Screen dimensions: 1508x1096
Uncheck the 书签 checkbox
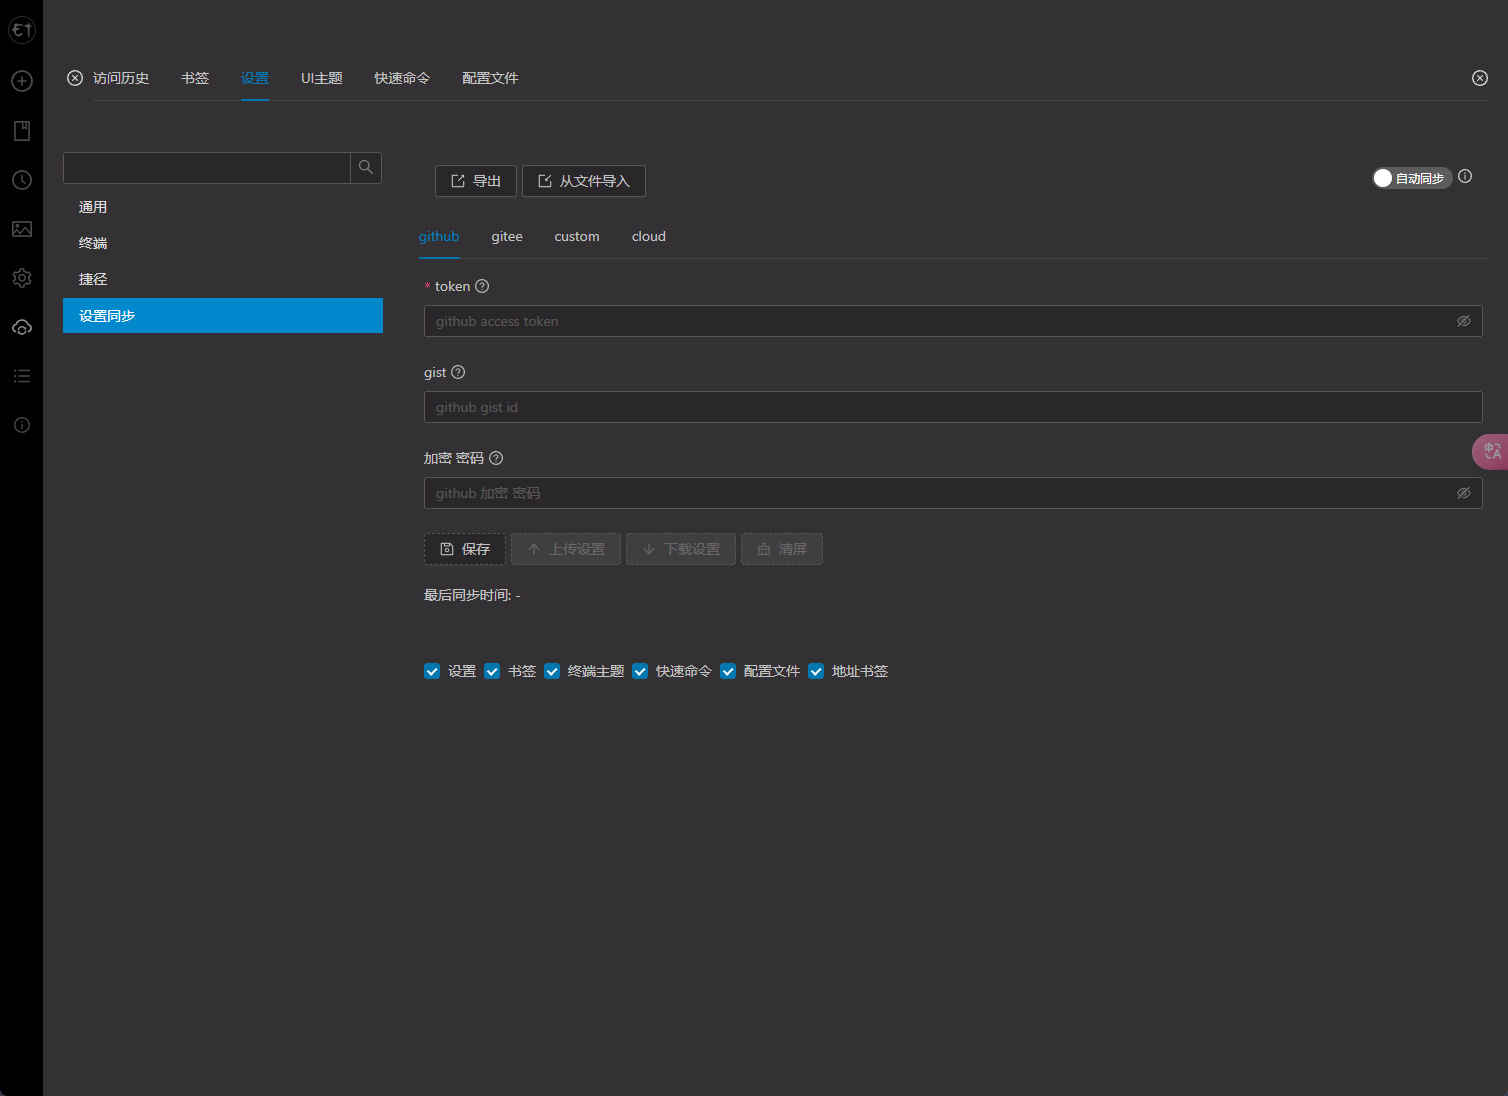coord(492,671)
